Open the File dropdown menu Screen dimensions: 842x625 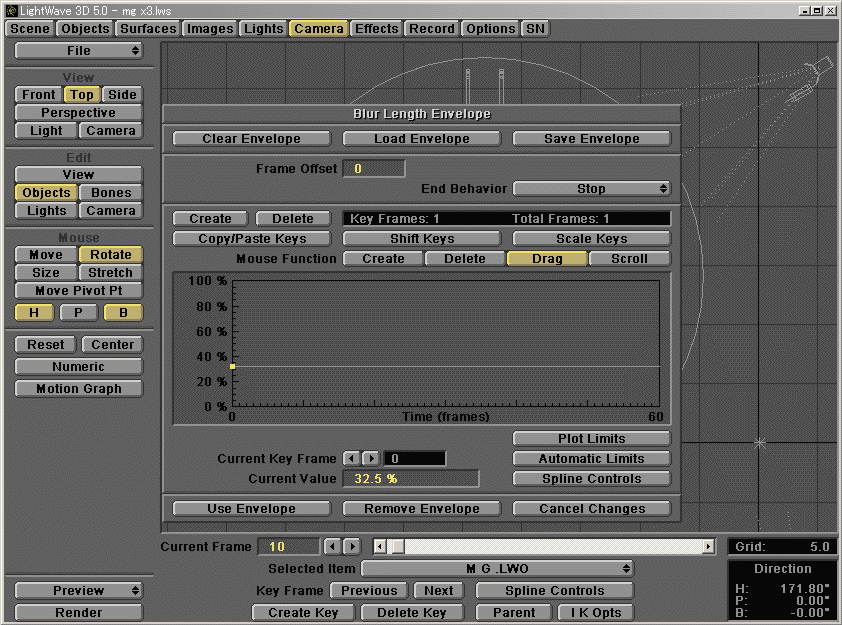(78, 50)
